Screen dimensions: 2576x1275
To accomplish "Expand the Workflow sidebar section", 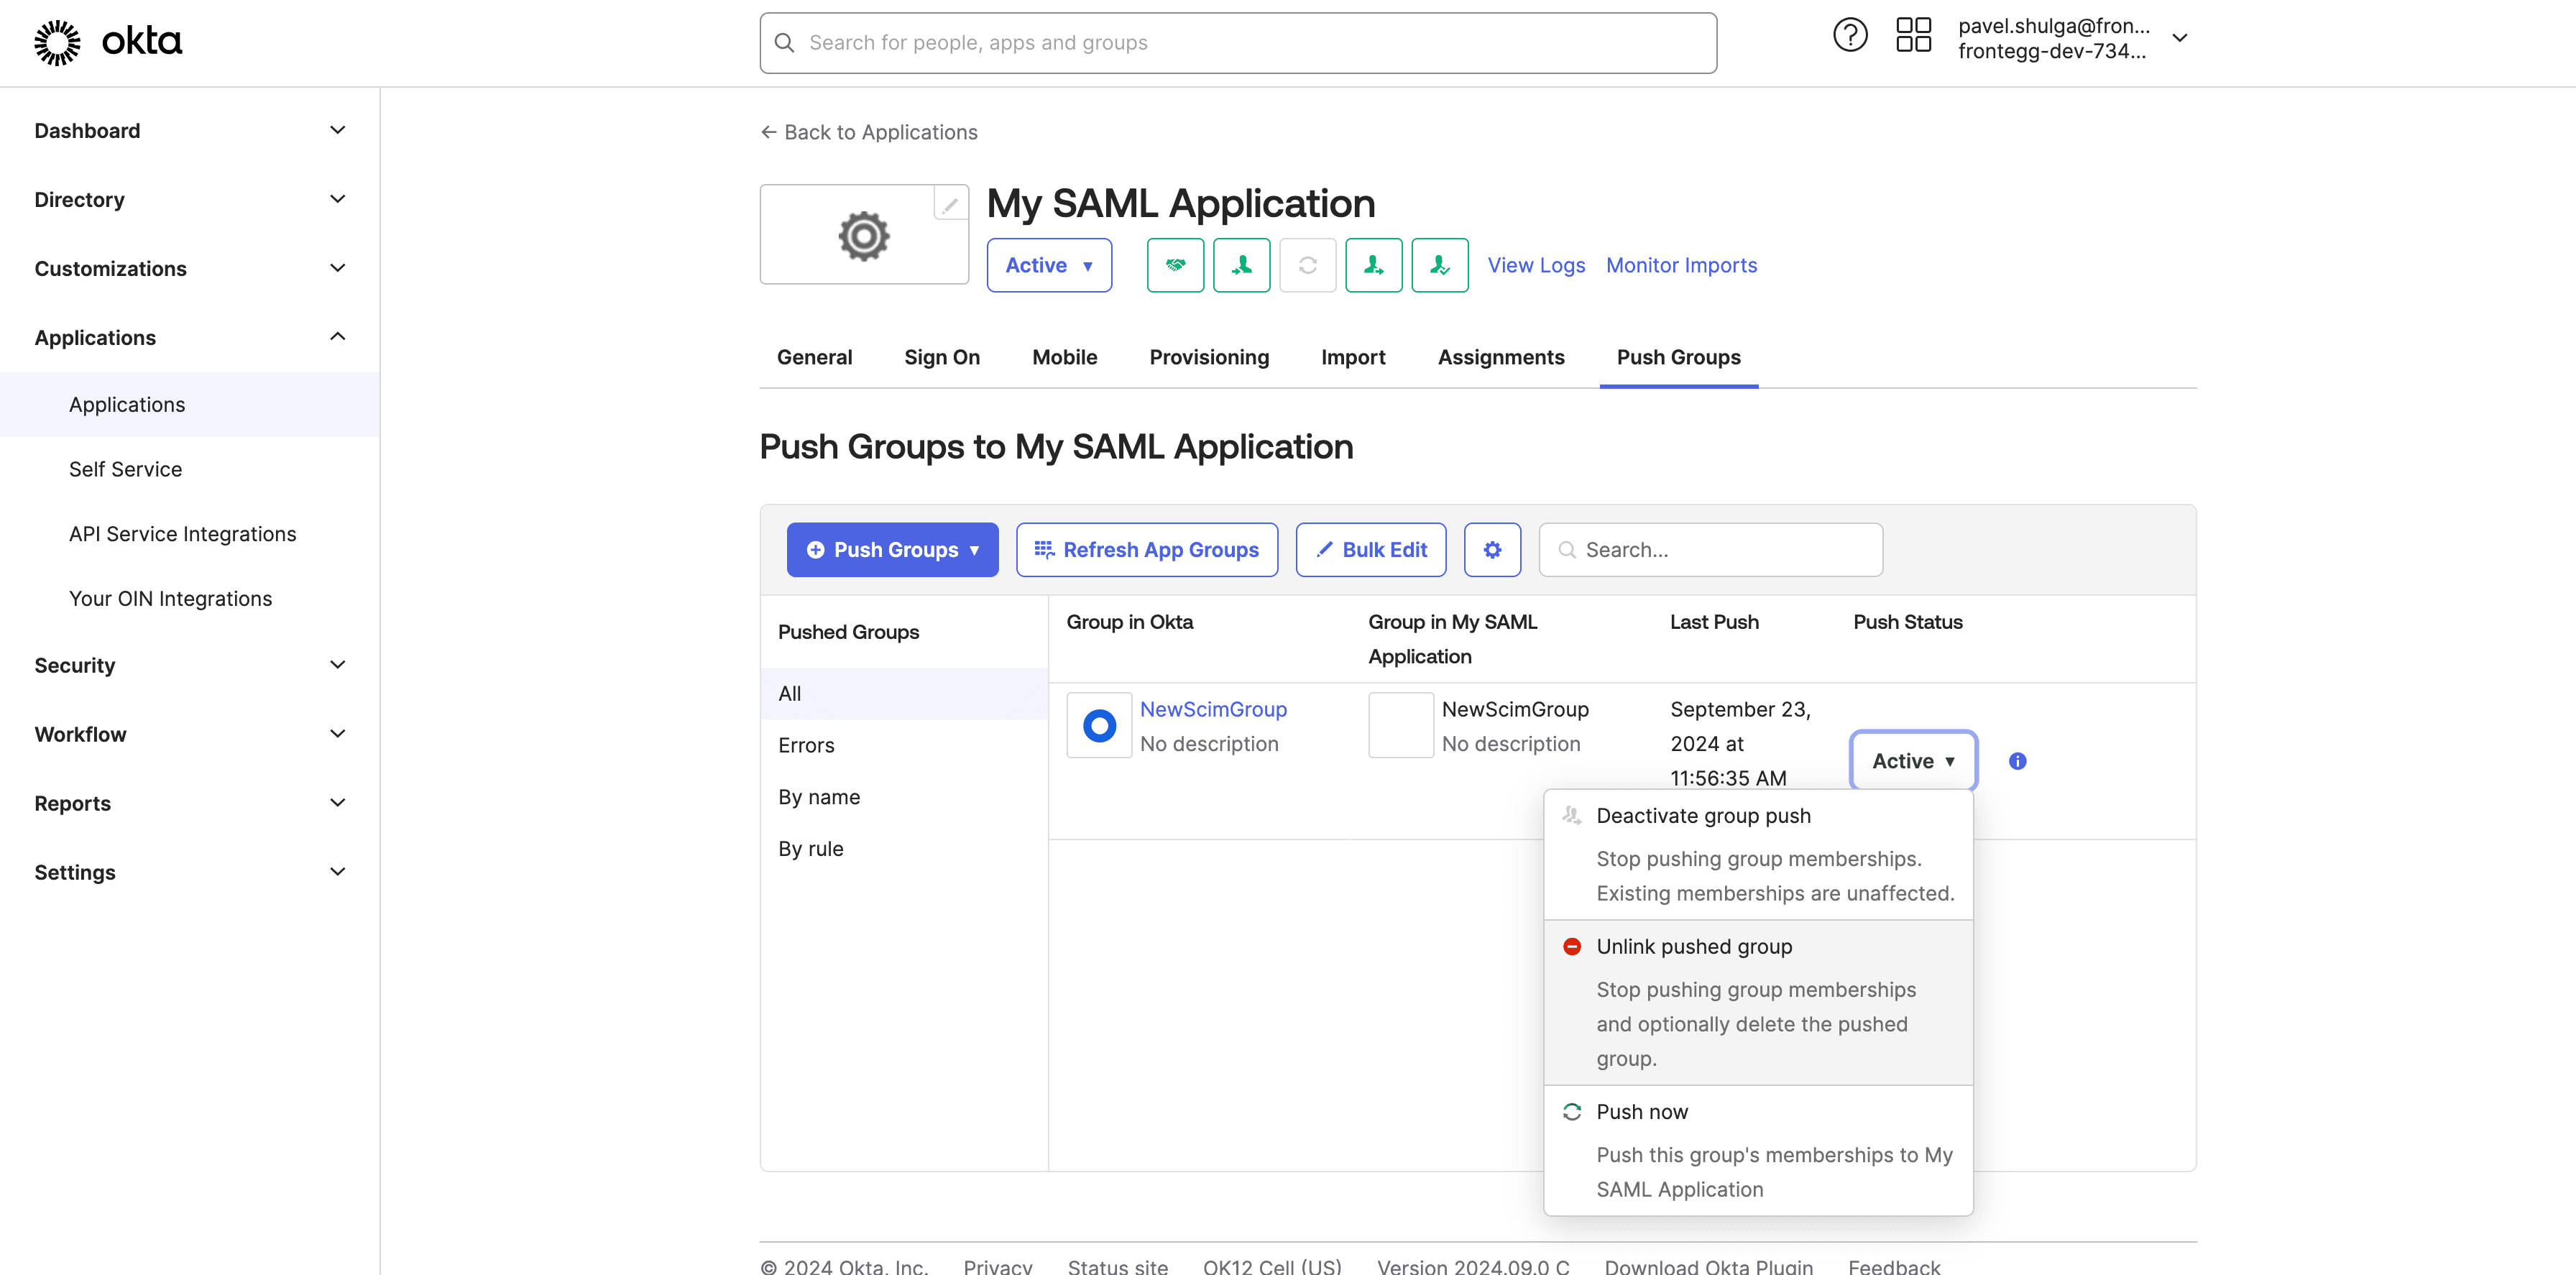I will 190,734.
